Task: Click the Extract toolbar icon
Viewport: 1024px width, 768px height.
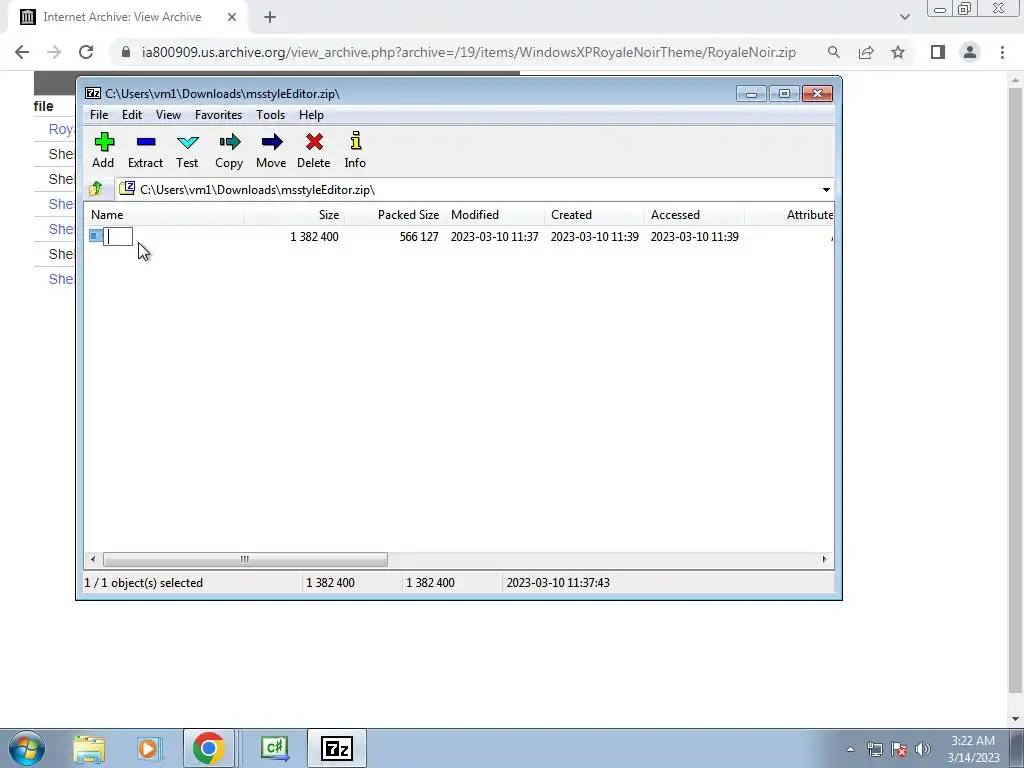Action: coord(146,142)
